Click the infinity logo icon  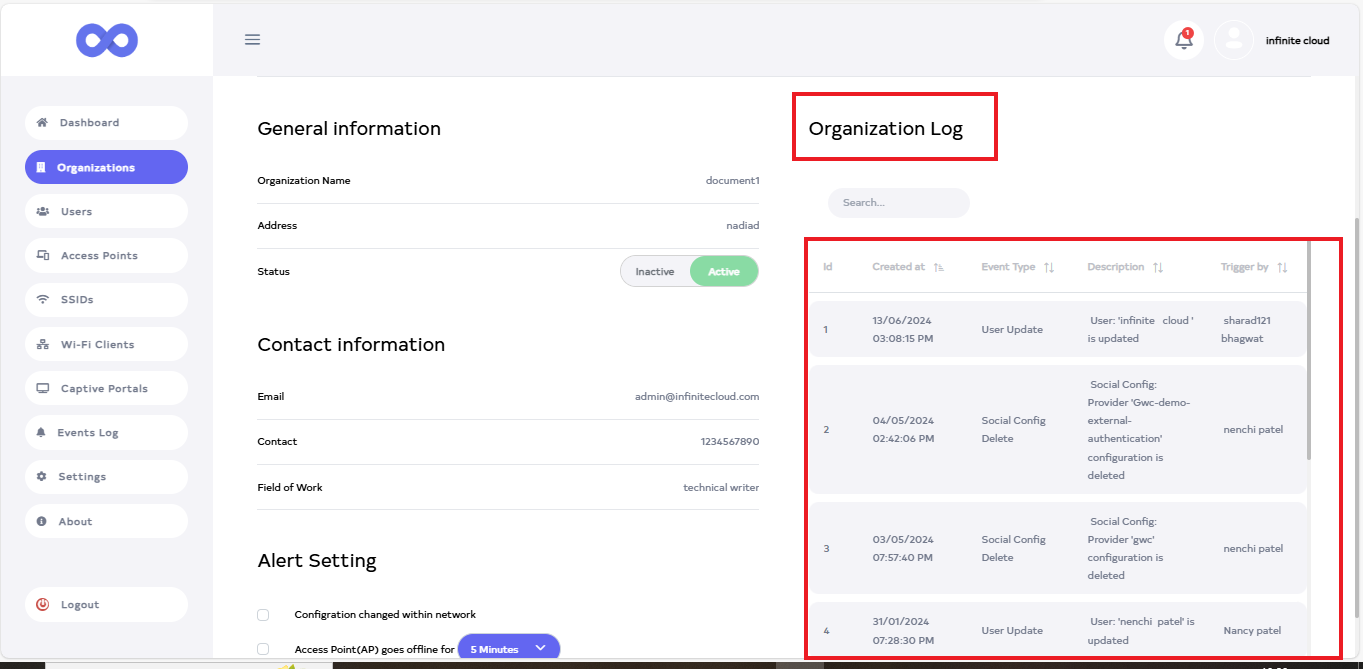pos(107,40)
